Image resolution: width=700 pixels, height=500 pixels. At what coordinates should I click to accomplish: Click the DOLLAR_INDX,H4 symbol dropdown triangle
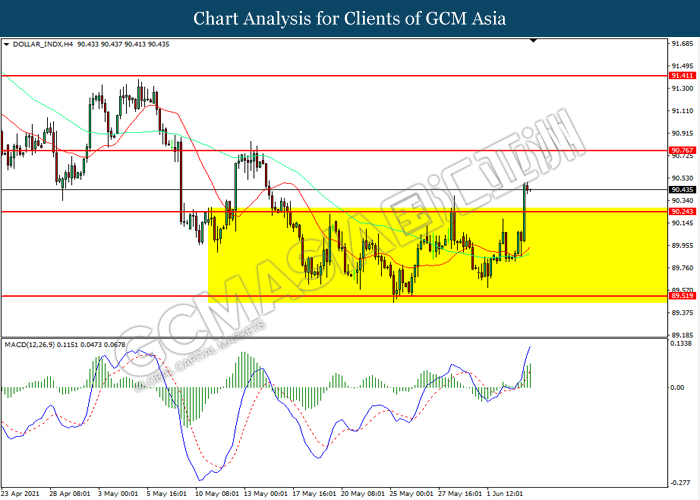pyautogui.click(x=6, y=44)
